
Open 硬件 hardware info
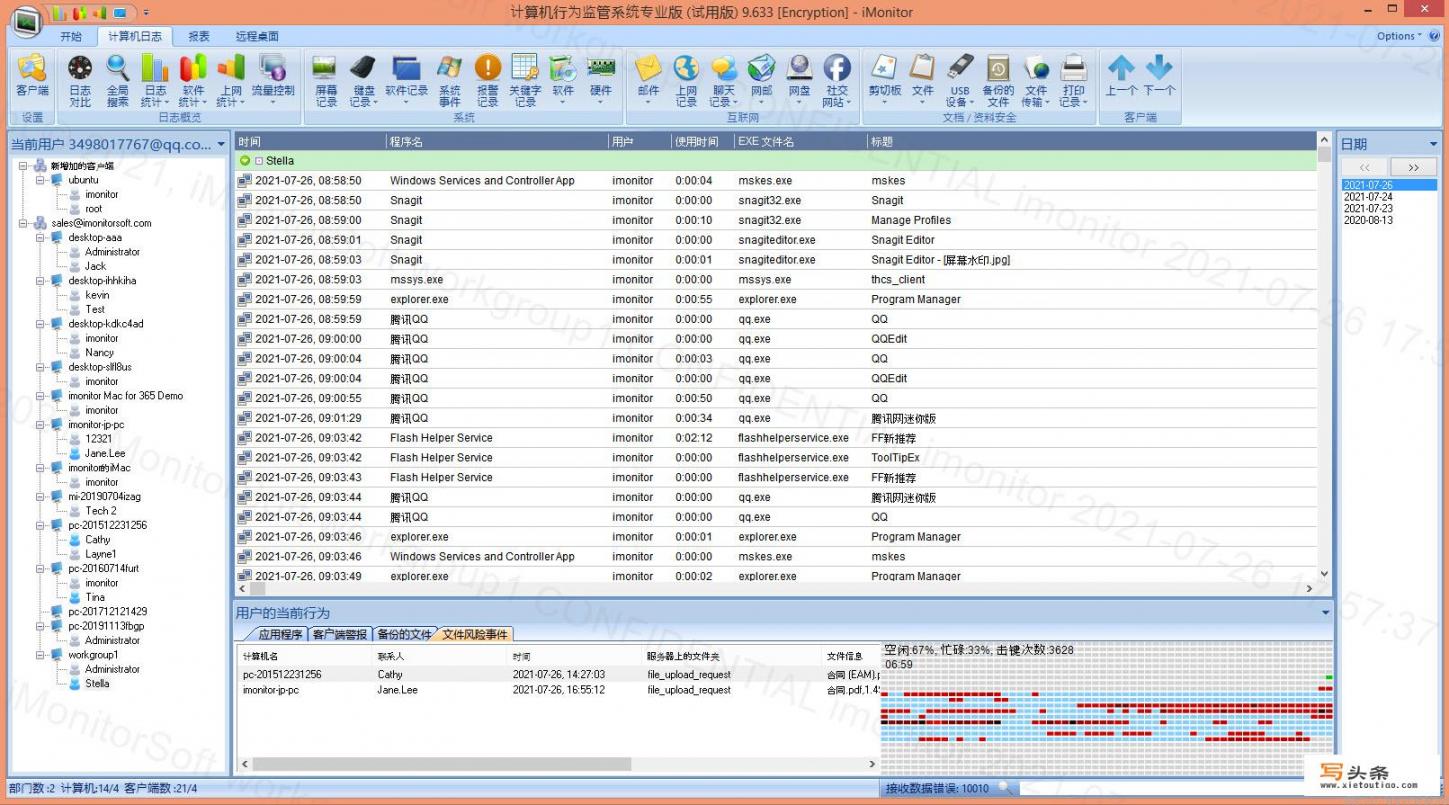(x=601, y=79)
